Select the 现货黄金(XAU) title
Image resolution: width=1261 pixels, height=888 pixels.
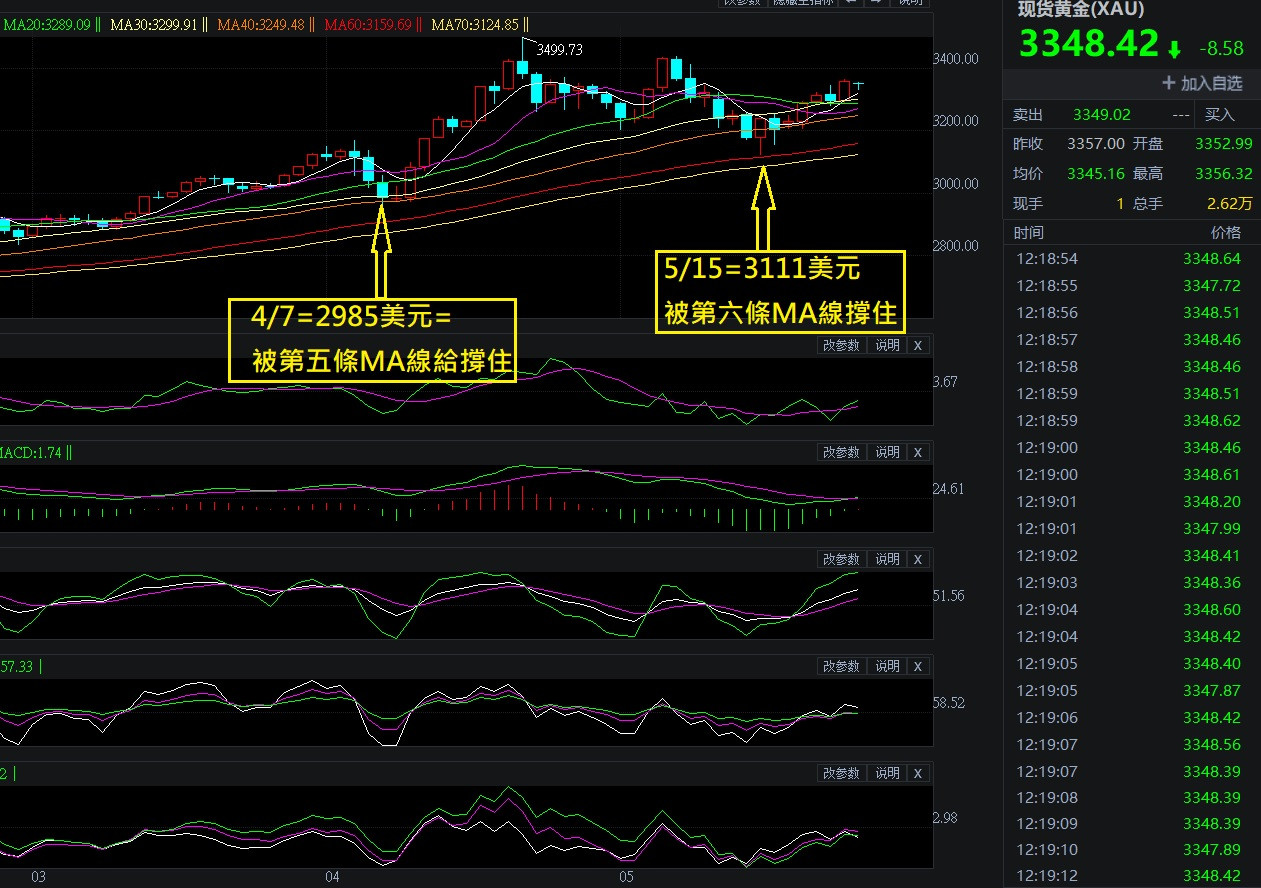click(1079, 9)
